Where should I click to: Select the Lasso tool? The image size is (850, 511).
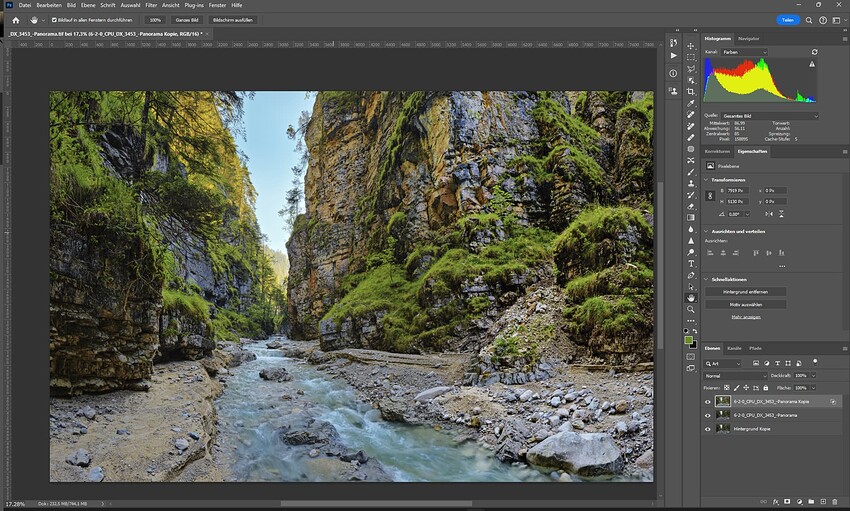point(691,69)
